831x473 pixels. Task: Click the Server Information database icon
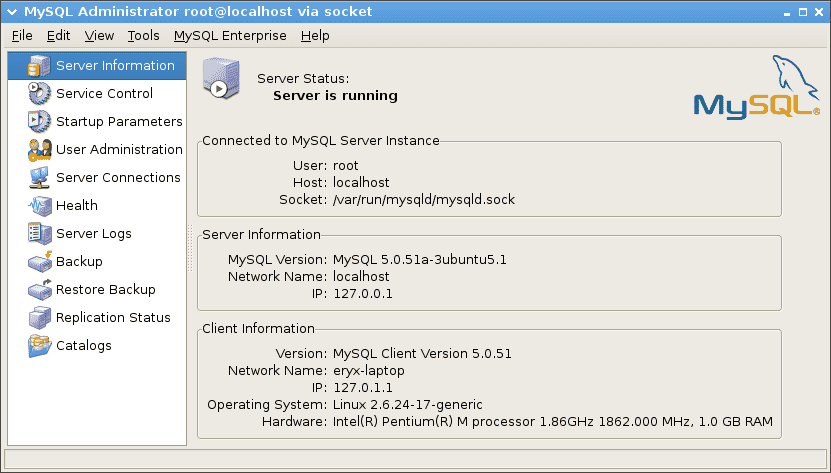click(39, 66)
